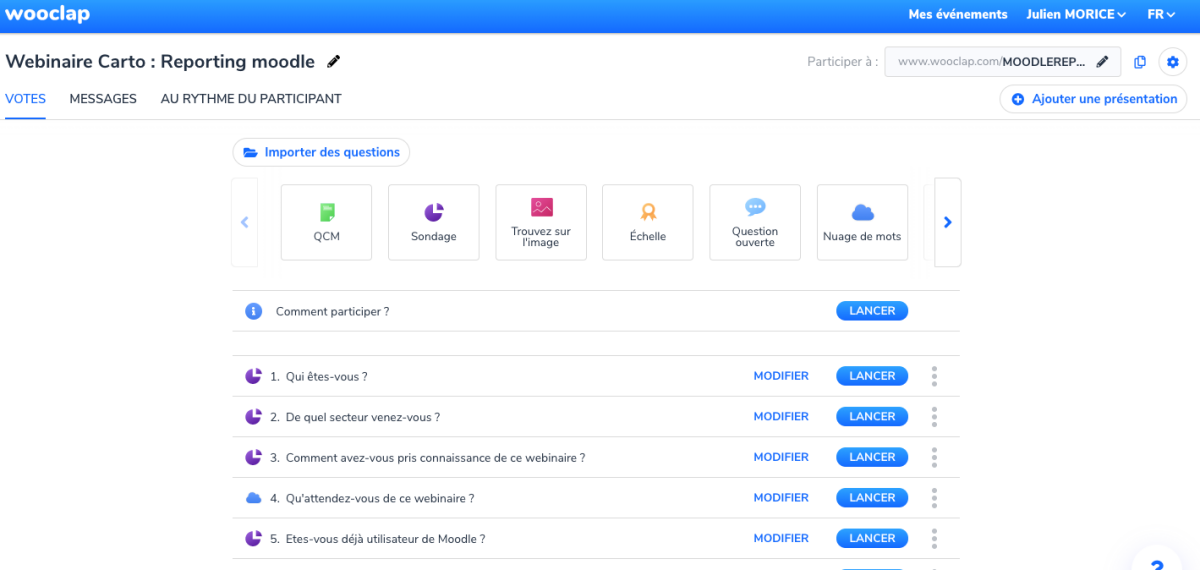The height and width of the screenshot is (570, 1200).
Task: Open more options for question 4
Action: (934, 498)
